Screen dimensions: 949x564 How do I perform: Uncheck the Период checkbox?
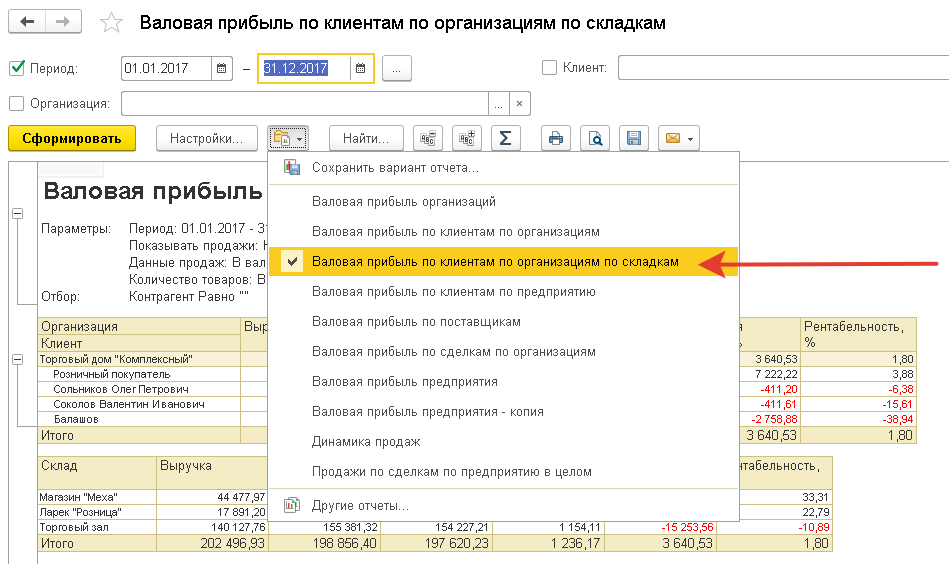[x=16, y=68]
